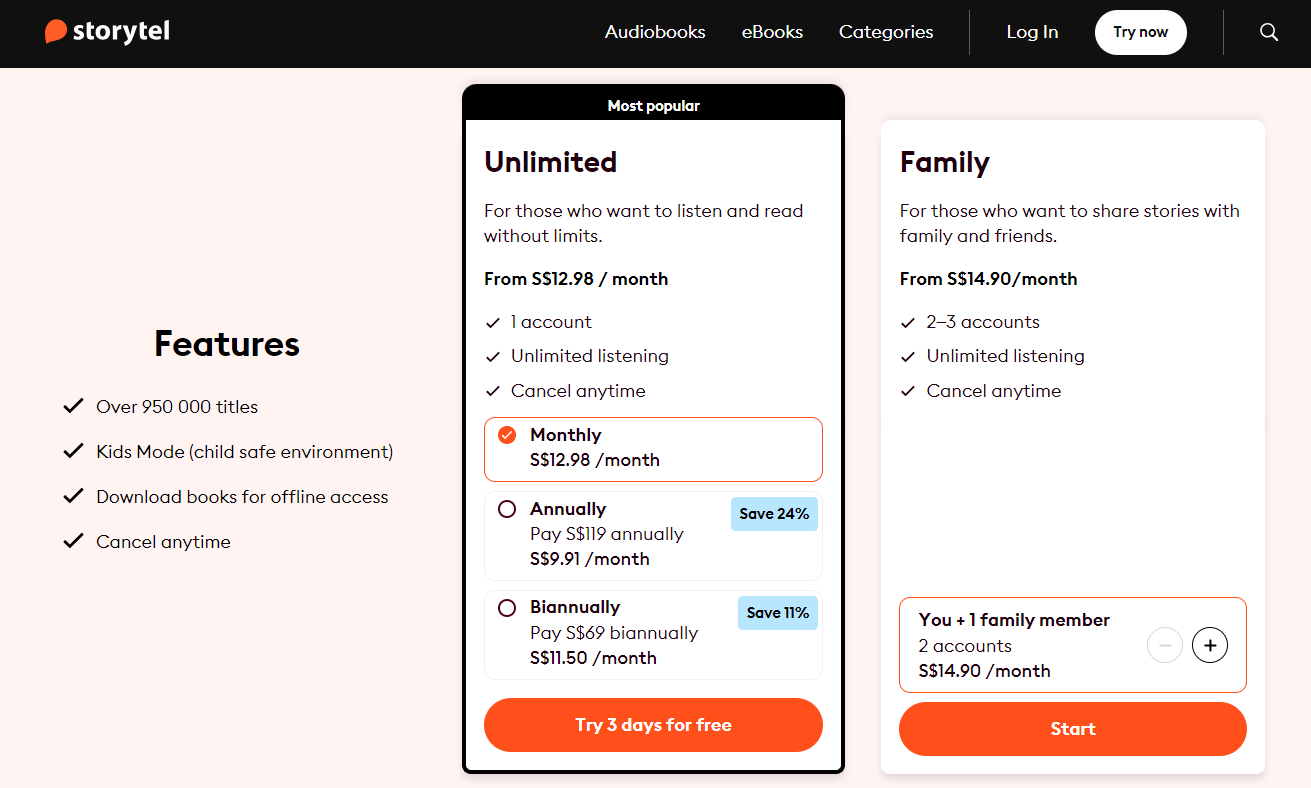Screen dimensions: 1311x788
Task: Click 'S$9.91 /month' price
Action: coord(590,559)
